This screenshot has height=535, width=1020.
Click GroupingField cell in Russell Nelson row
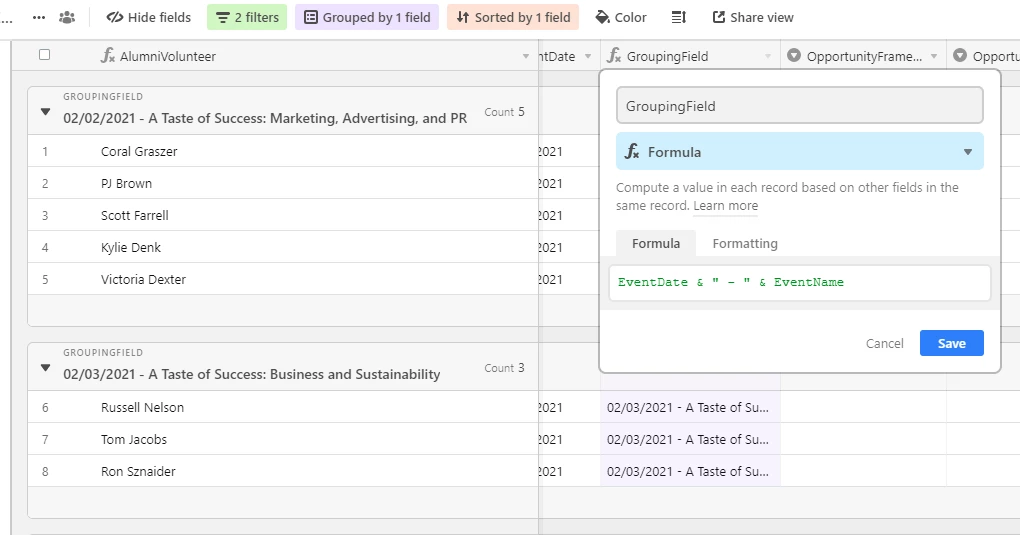coord(690,407)
